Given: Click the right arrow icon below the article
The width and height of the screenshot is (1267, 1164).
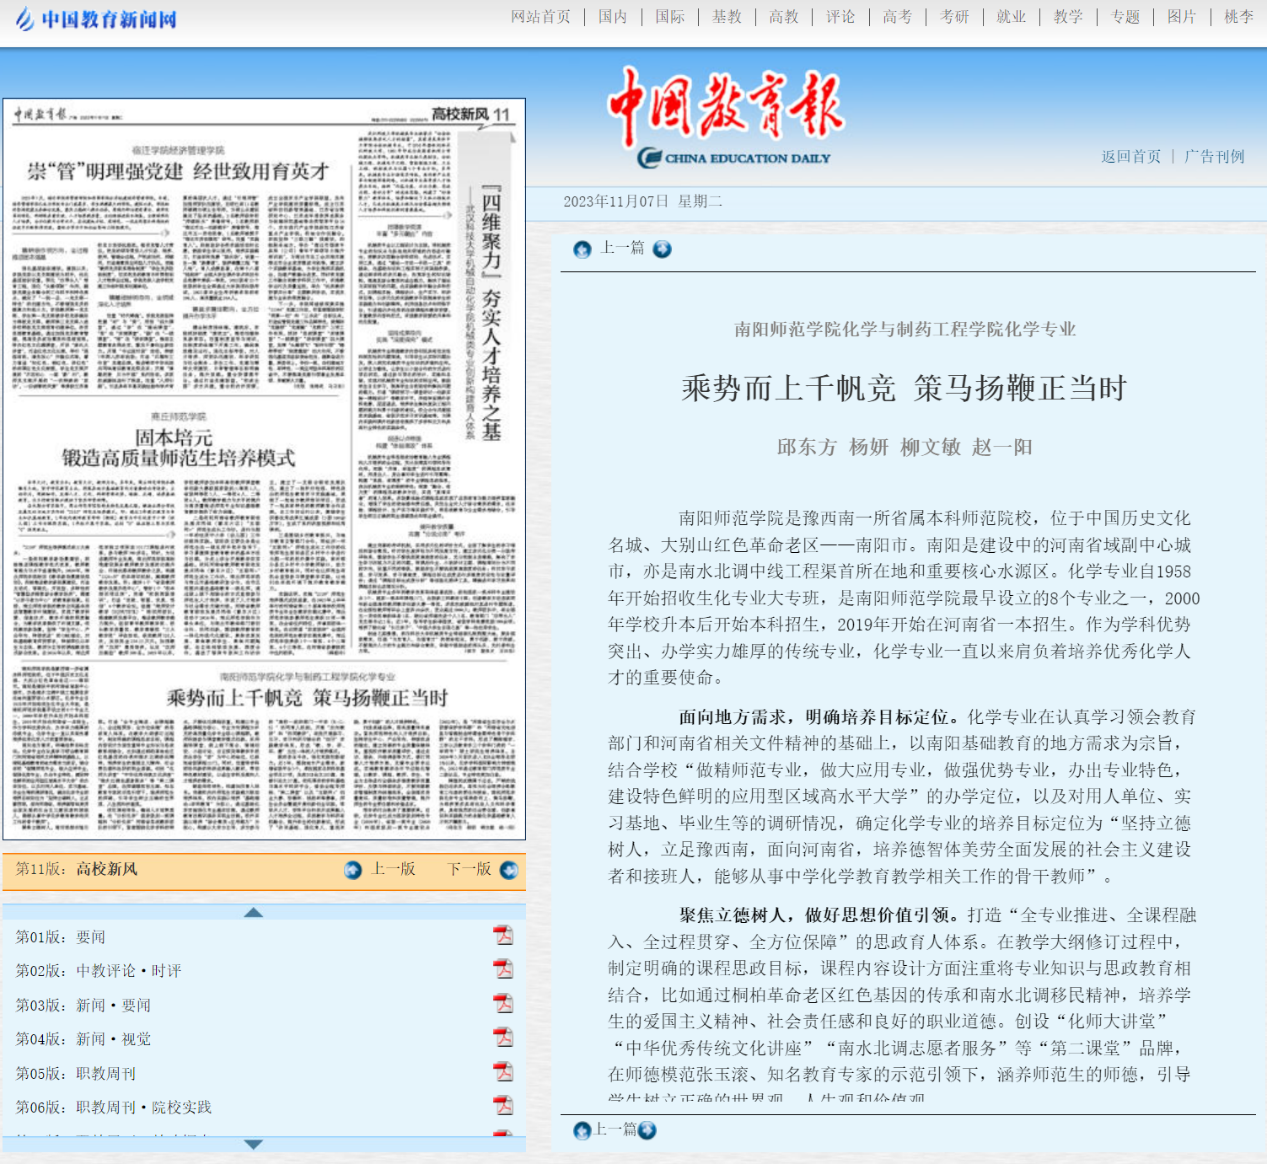Looking at the screenshot, I should [647, 1130].
